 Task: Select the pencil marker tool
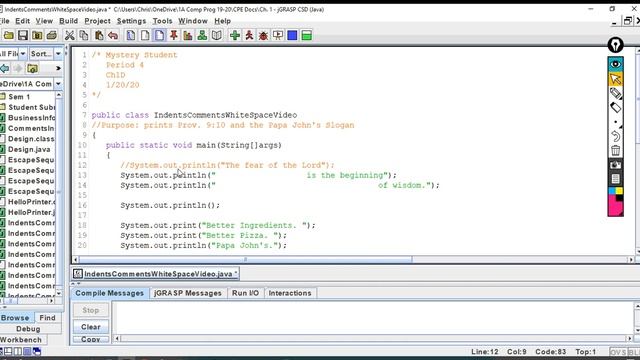(616, 93)
